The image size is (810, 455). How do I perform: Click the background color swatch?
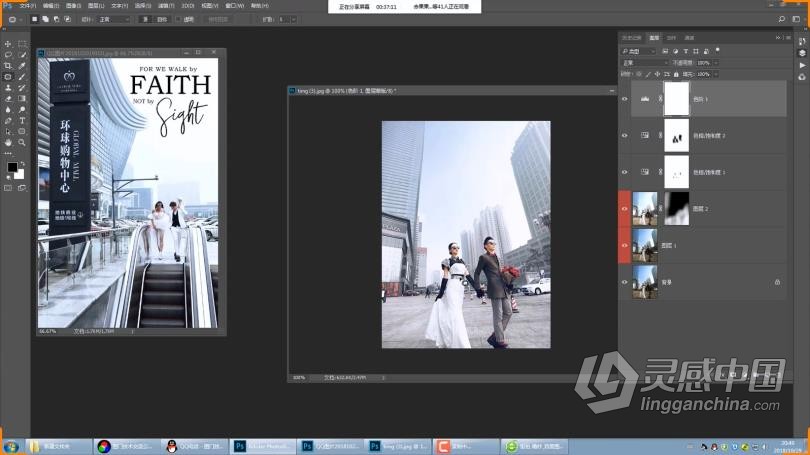(20, 176)
